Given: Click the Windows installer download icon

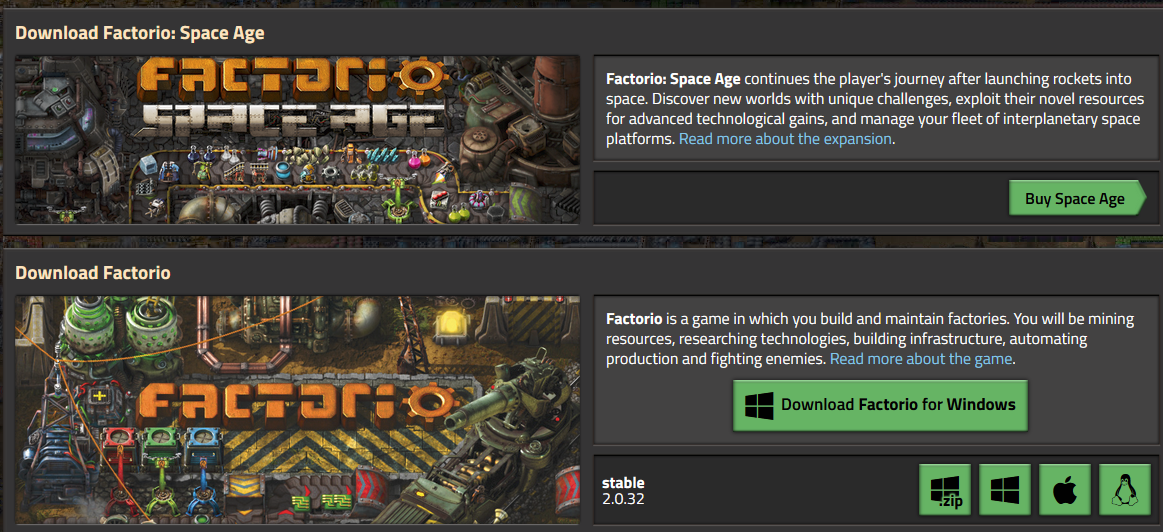Looking at the screenshot, I should tap(1005, 490).
